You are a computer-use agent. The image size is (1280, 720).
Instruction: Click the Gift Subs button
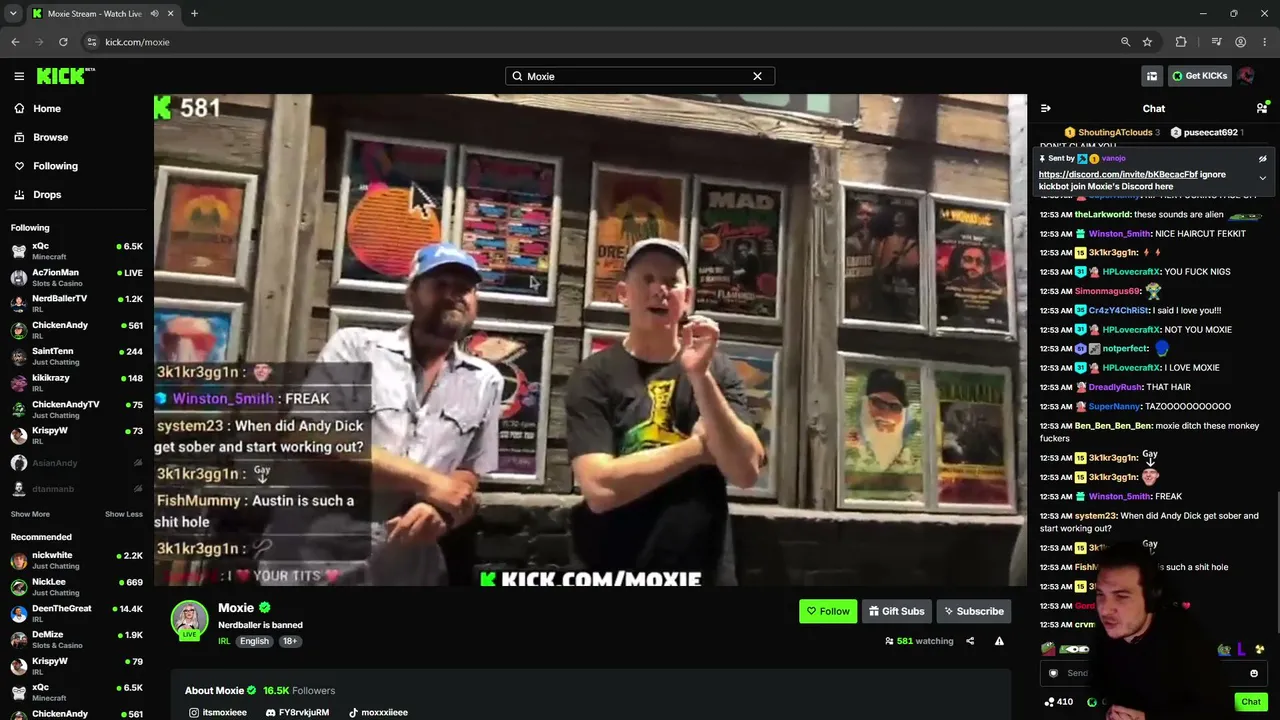tap(896, 611)
